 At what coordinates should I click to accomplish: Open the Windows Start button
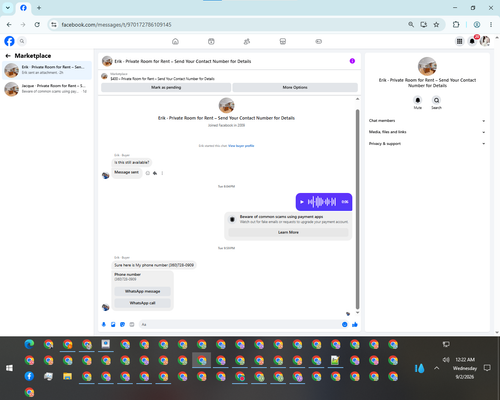9,368
